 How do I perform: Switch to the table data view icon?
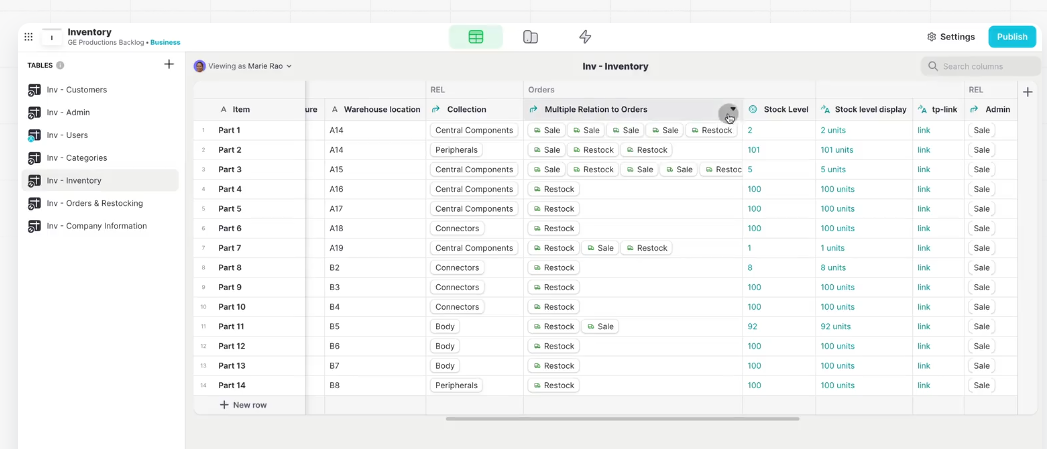click(475, 37)
